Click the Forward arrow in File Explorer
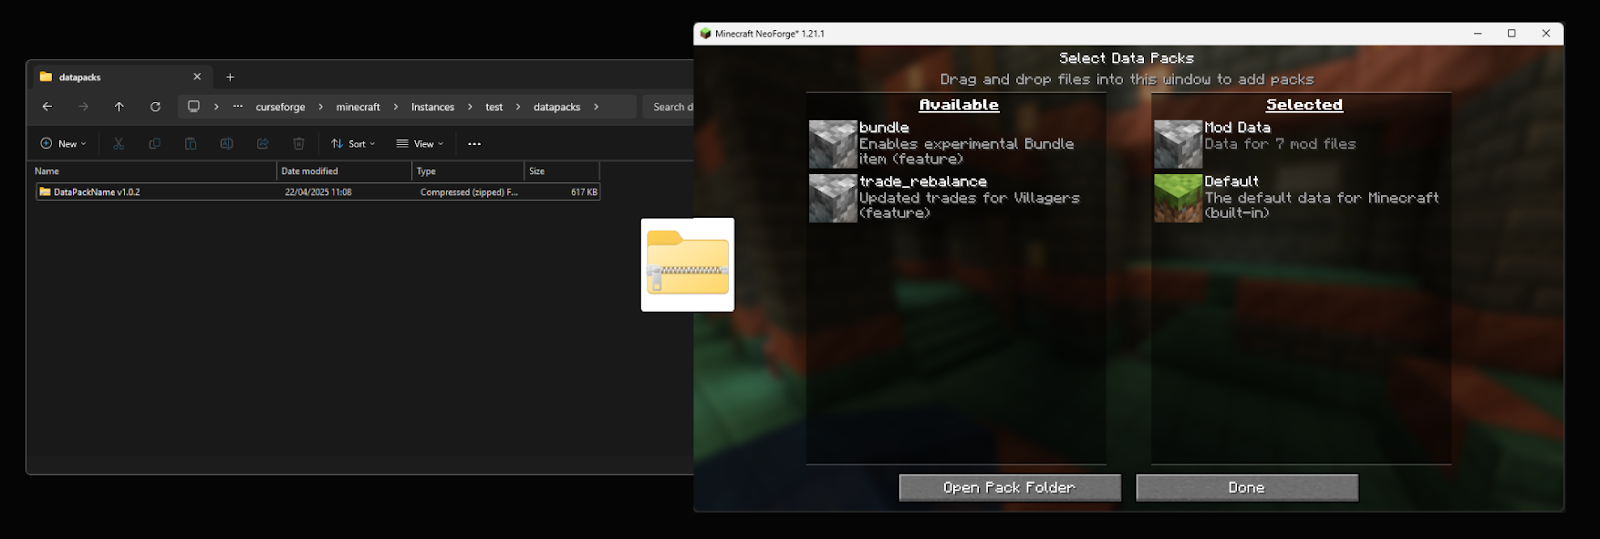The image size is (1600, 539). (83, 107)
